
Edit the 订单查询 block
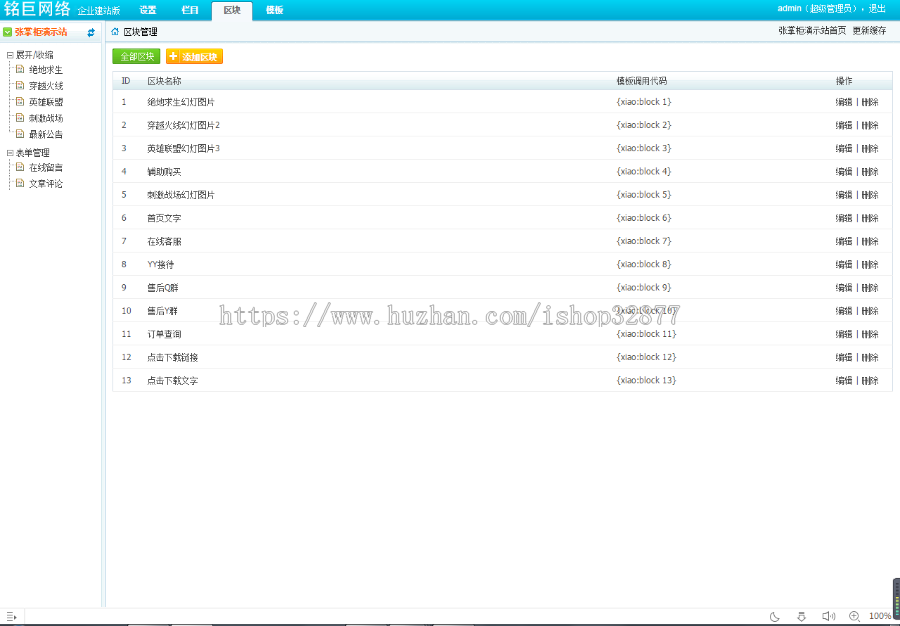(844, 334)
